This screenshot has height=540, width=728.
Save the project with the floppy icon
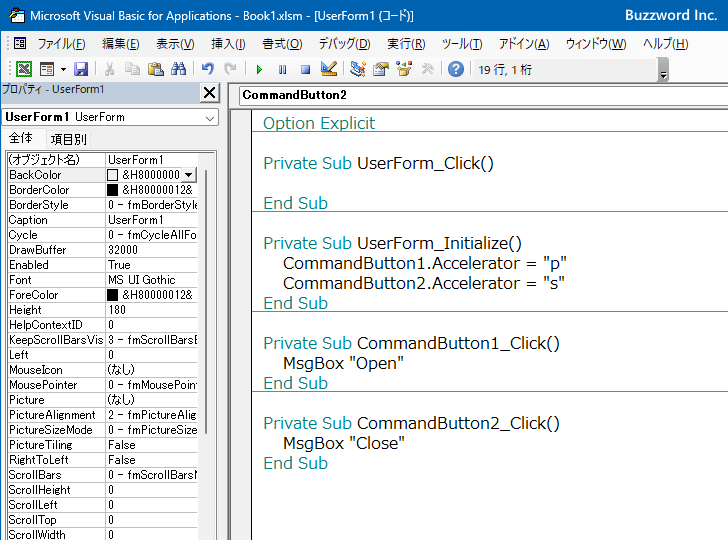tap(81, 69)
